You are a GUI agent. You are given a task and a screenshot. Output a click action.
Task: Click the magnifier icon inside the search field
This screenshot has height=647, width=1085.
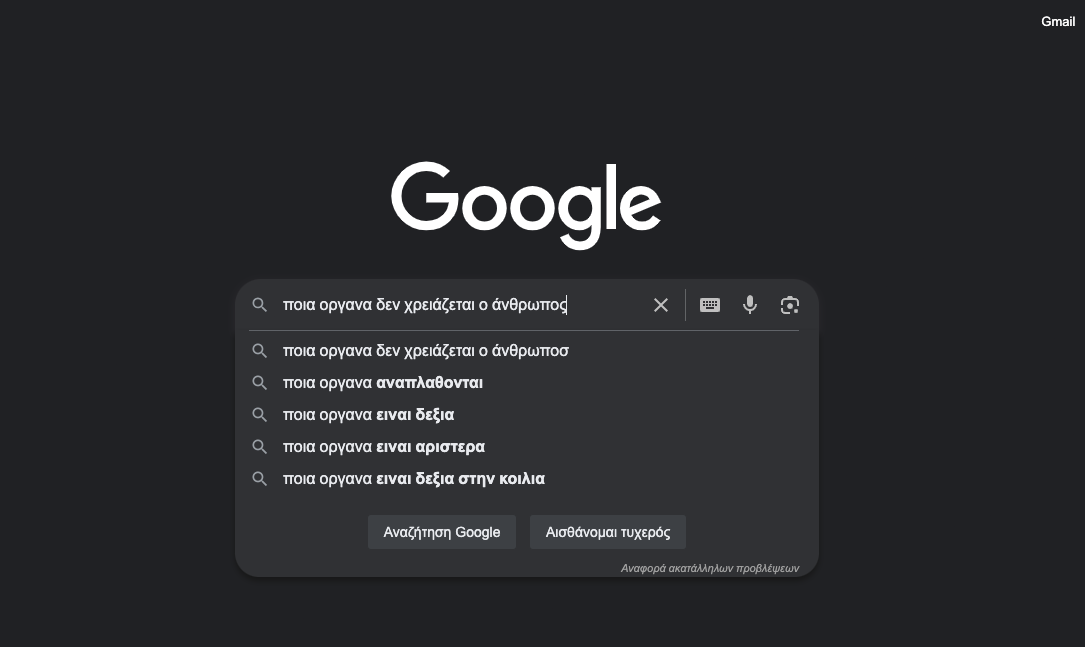(259, 304)
